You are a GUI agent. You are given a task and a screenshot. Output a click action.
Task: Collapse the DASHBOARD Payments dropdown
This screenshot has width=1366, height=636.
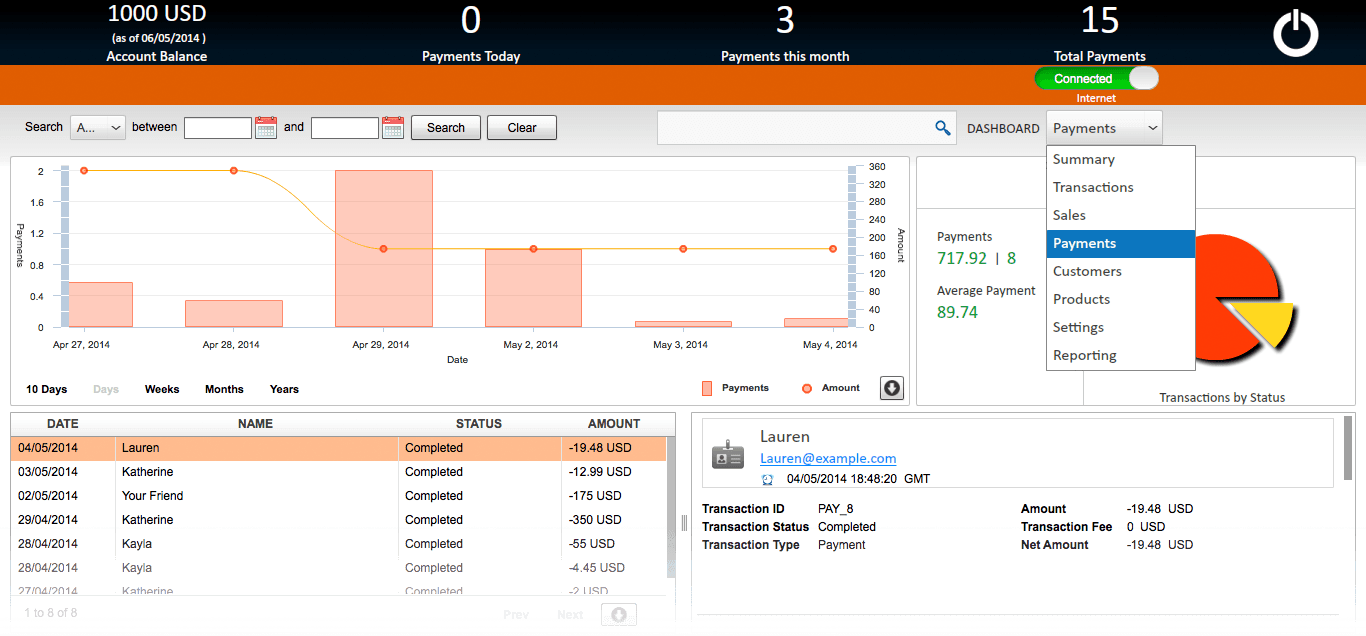(x=1104, y=128)
